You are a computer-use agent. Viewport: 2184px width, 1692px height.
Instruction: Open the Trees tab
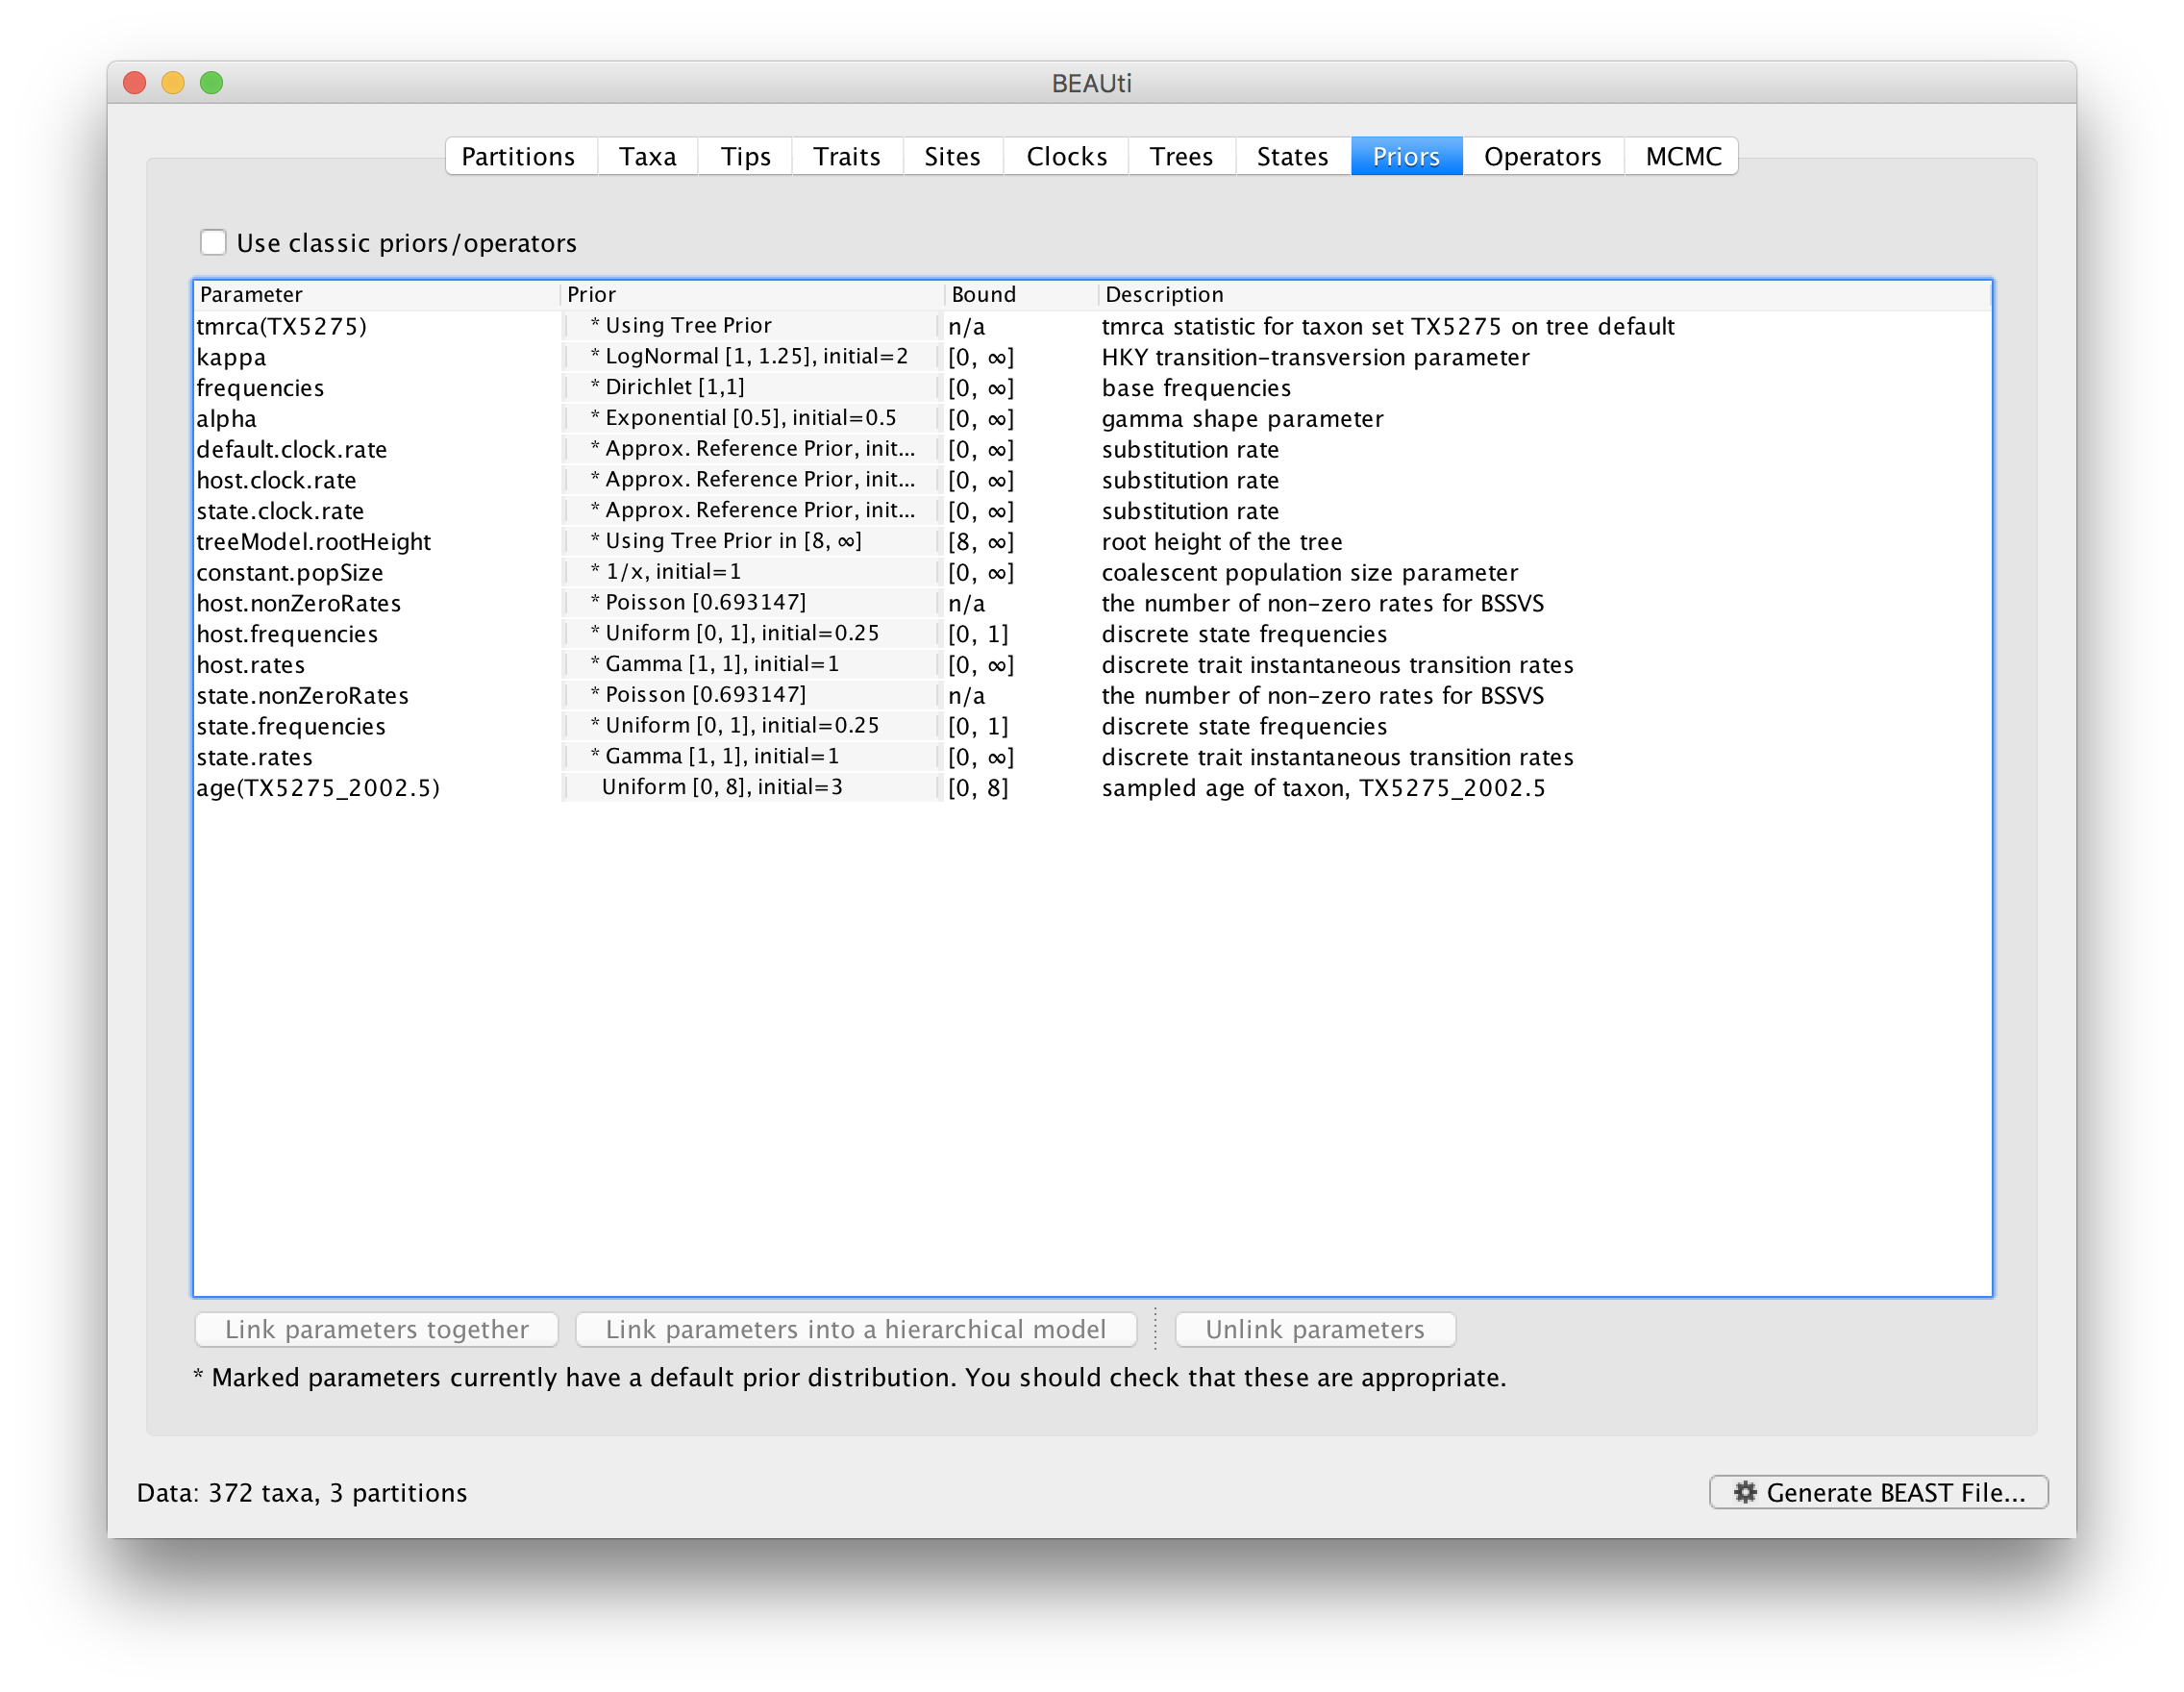[1181, 156]
